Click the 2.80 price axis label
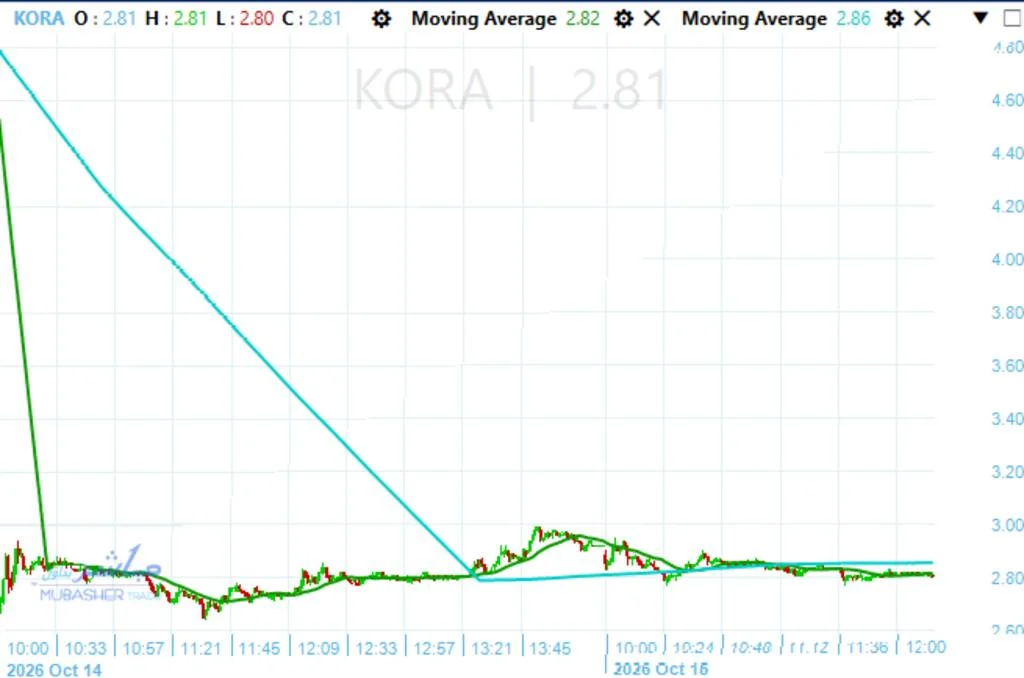This screenshot has height=678, width=1024. tap(1007, 578)
